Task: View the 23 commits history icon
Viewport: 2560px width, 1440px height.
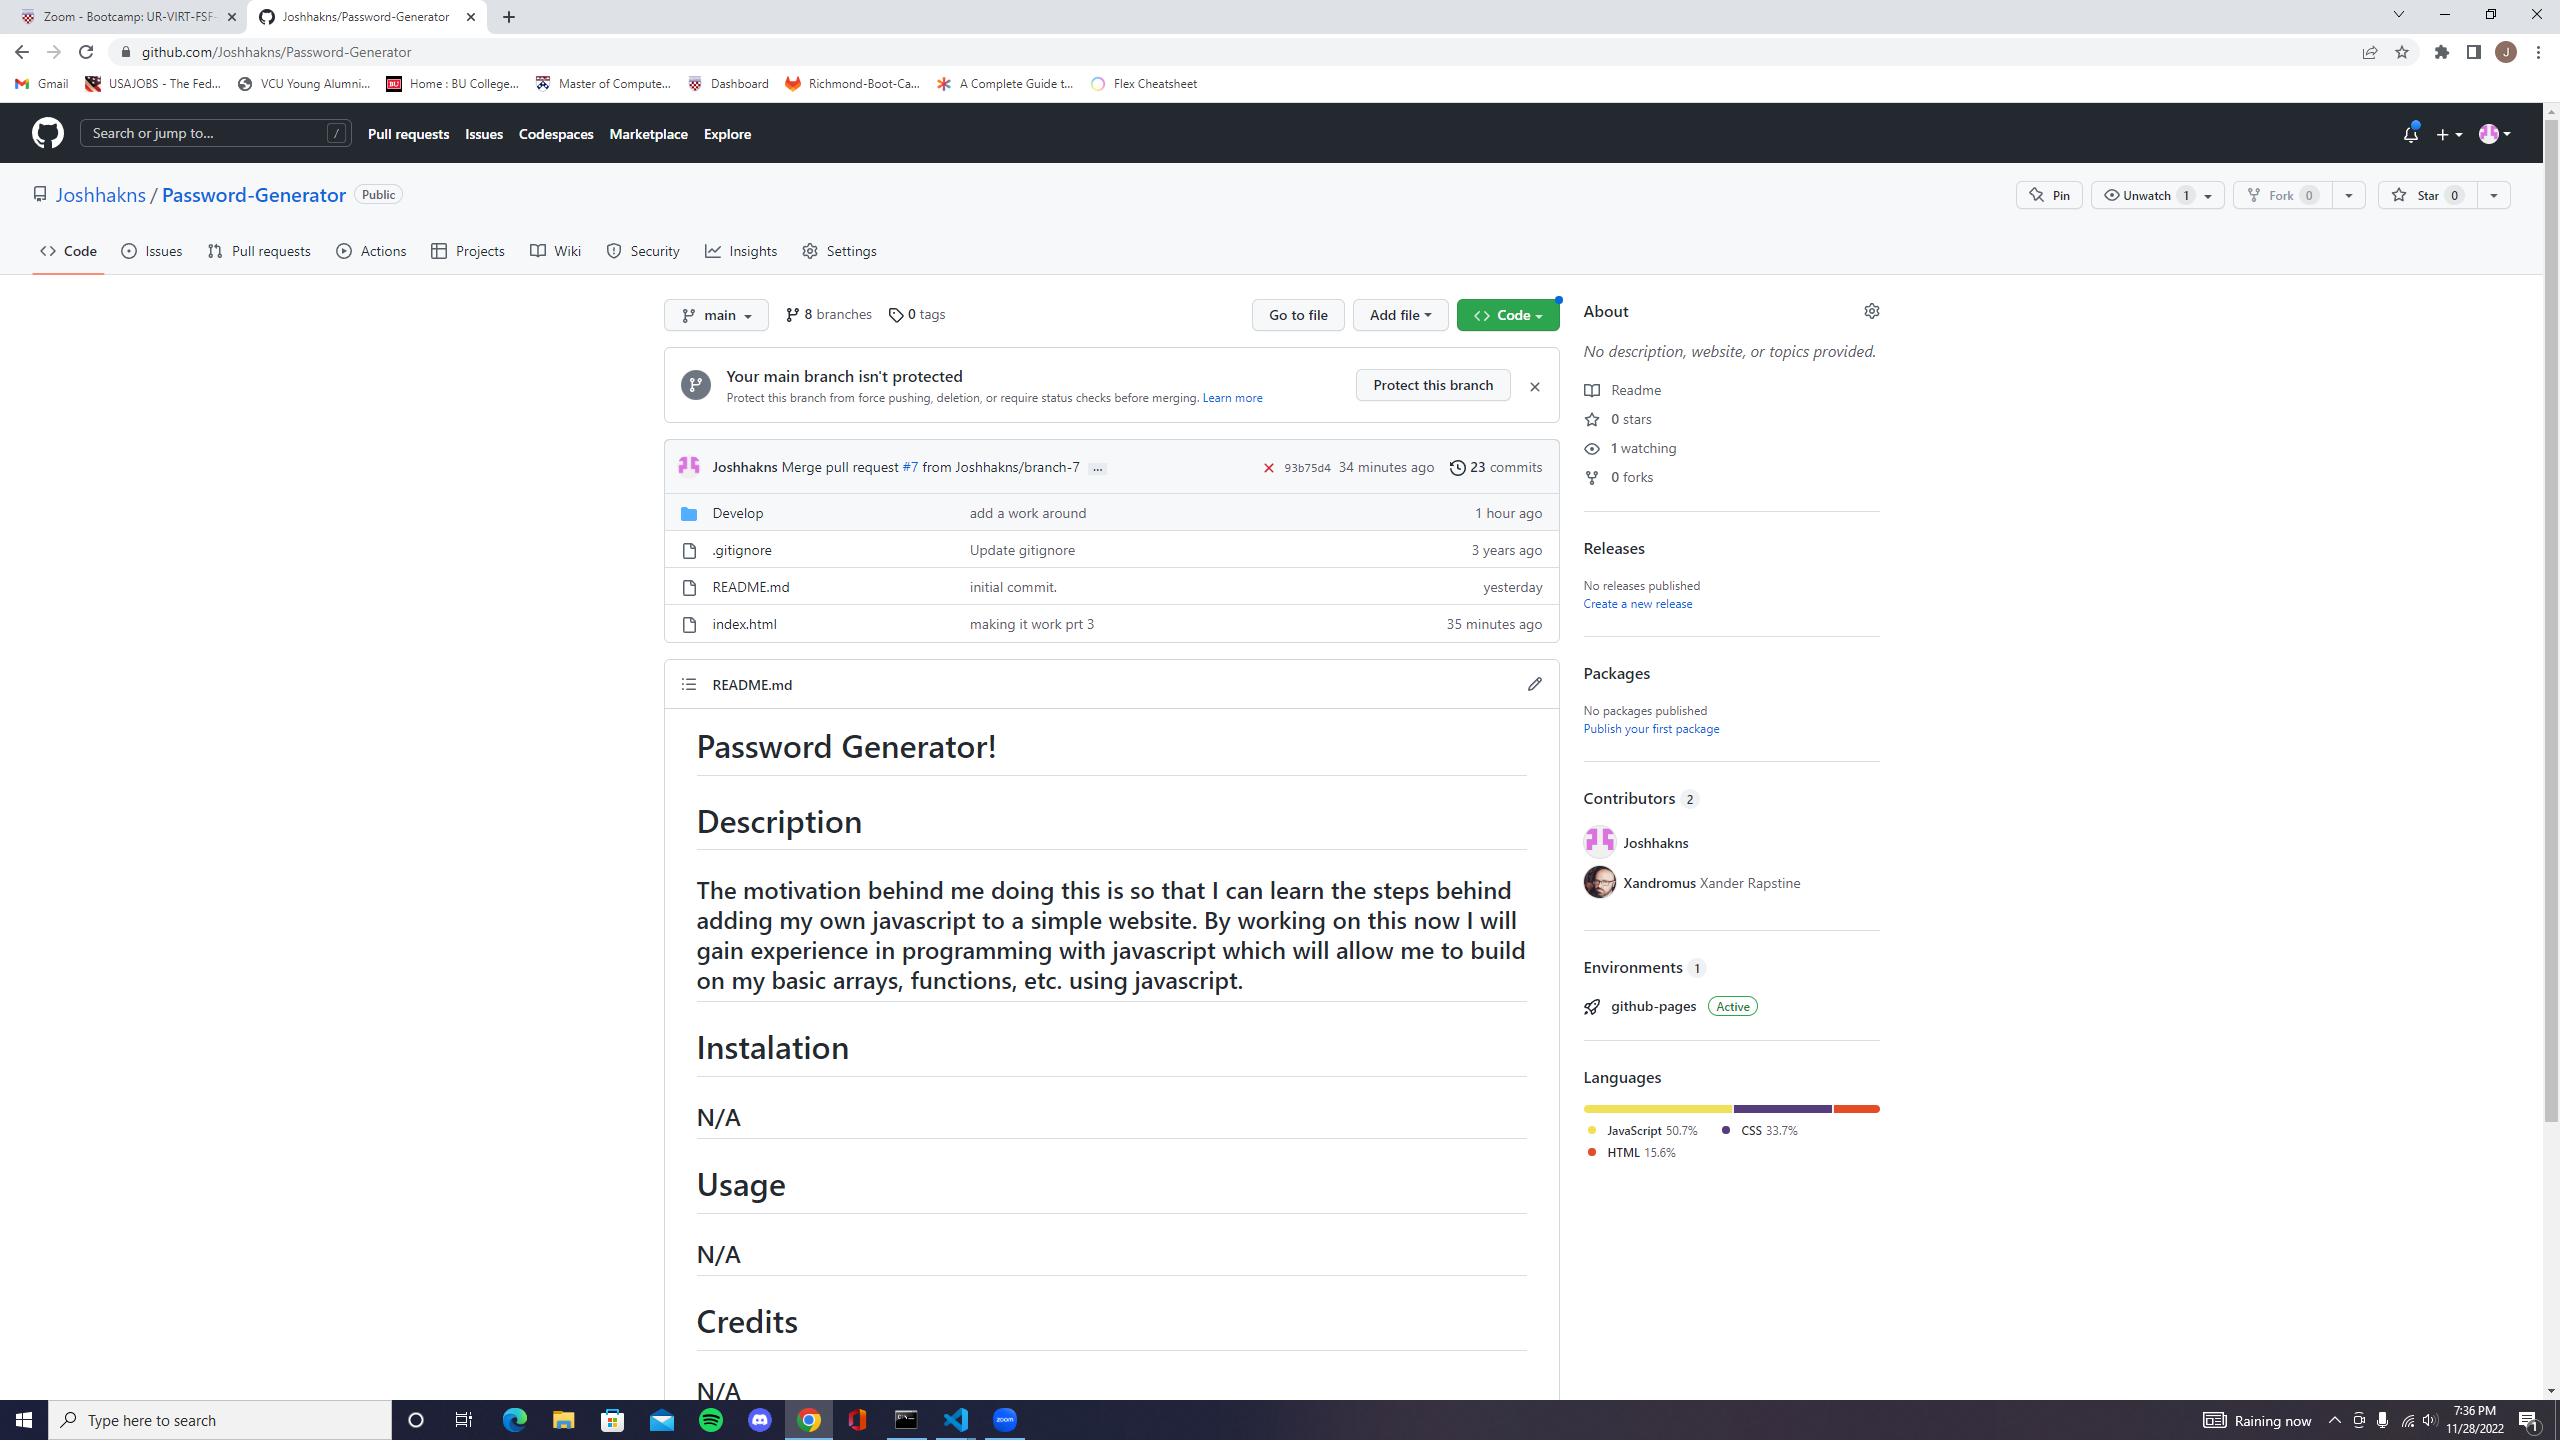Action: pyautogui.click(x=1457, y=466)
